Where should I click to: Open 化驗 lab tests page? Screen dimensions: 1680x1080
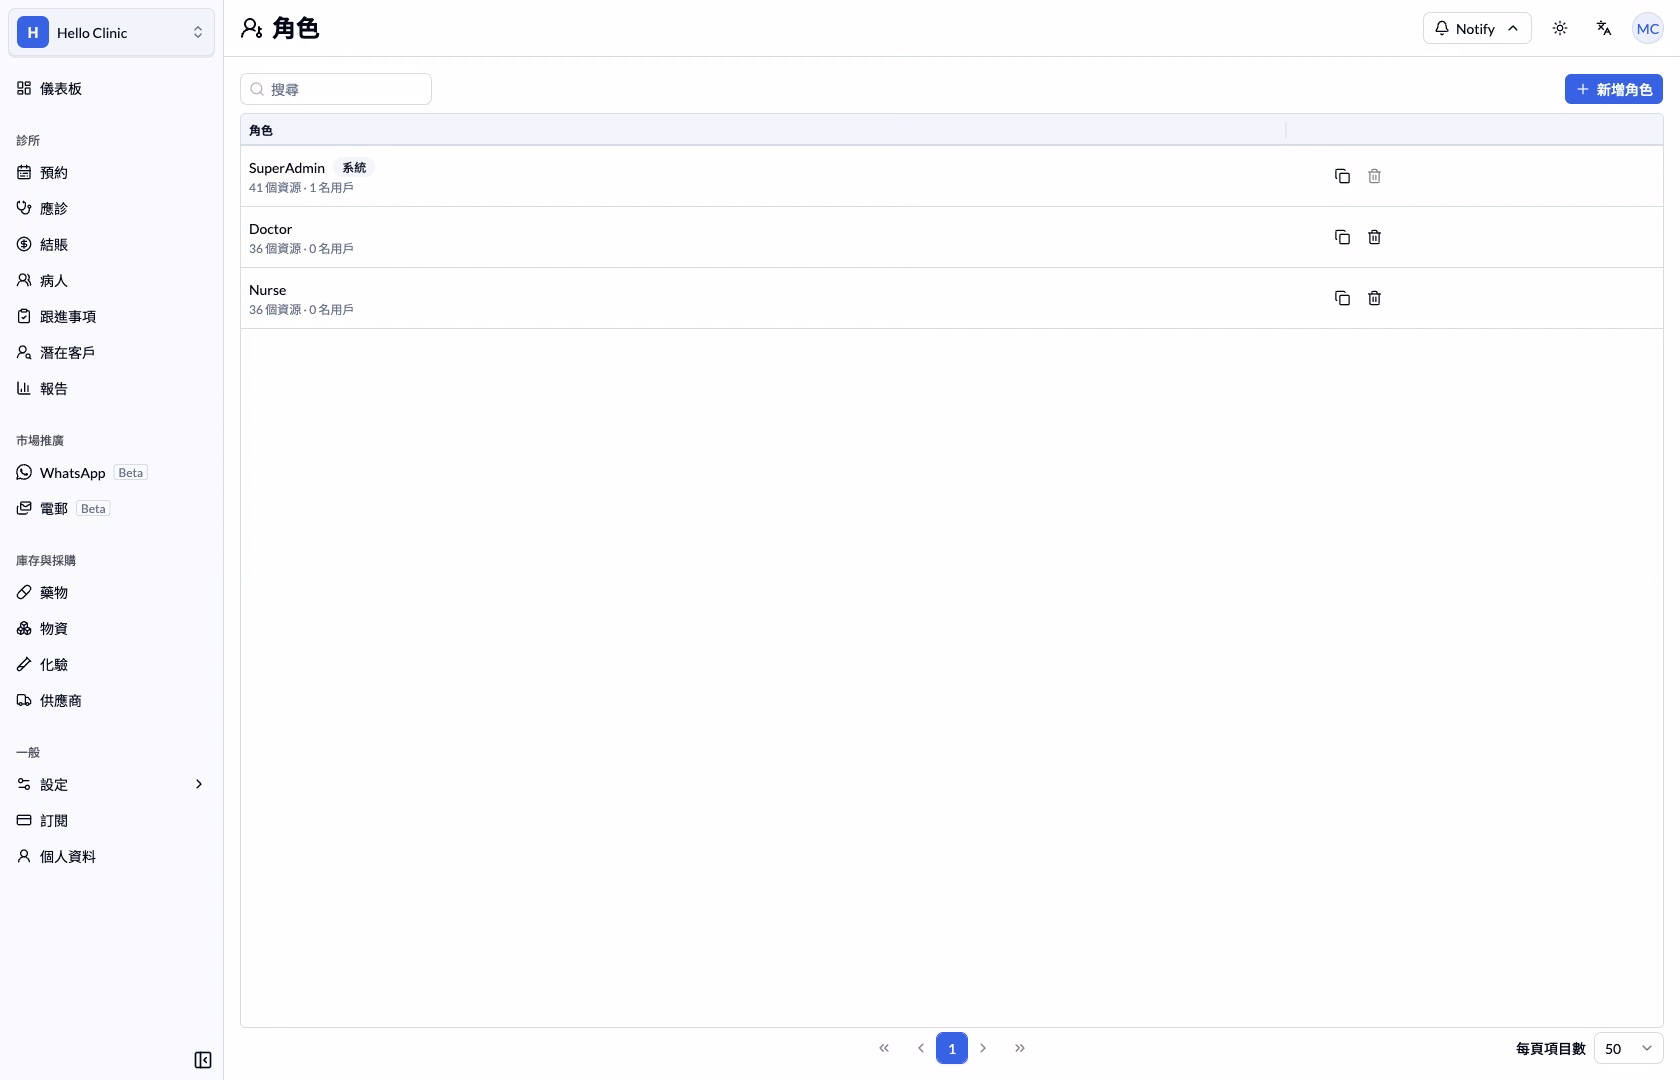point(111,664)
